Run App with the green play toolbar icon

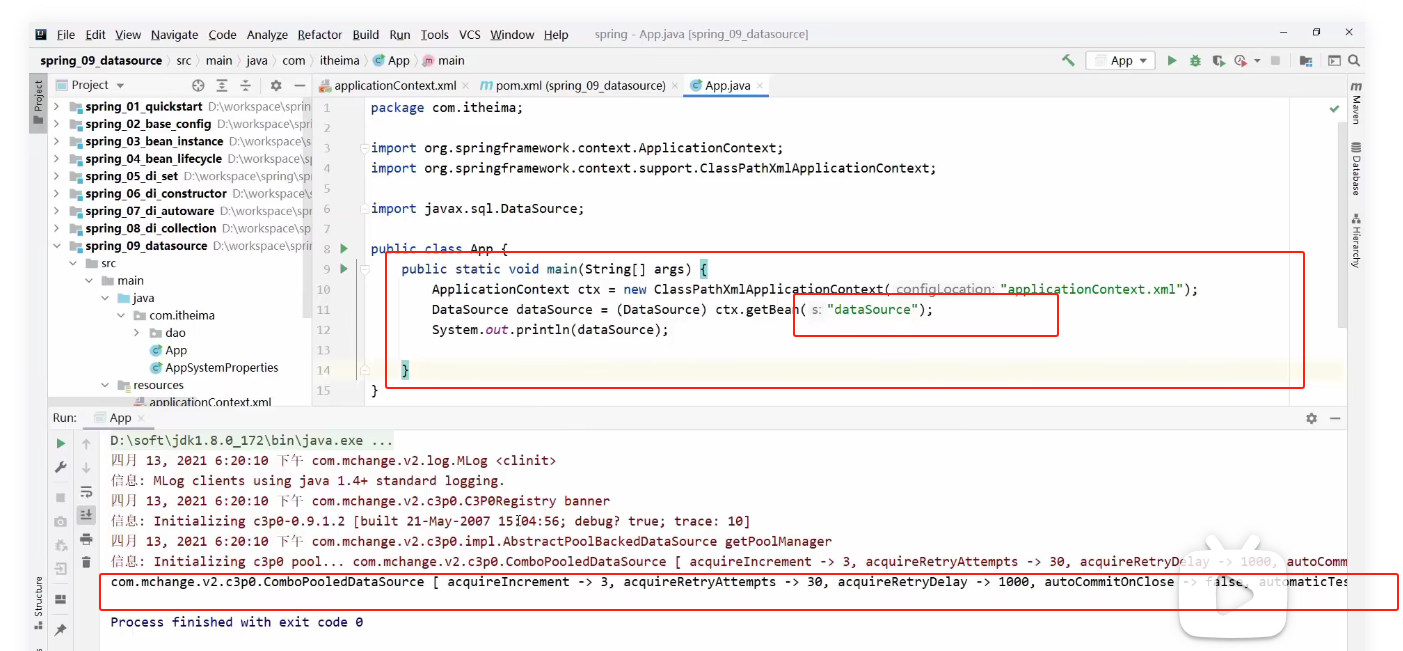point(1172,60)
